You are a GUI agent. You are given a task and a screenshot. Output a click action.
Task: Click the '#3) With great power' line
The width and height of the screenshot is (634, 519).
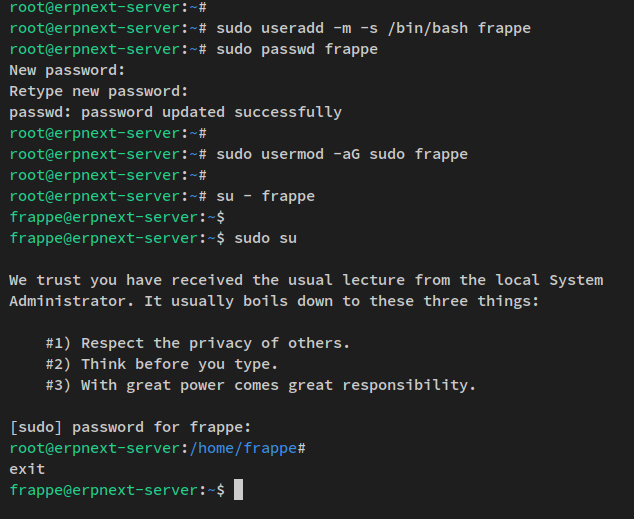(260, 385)
